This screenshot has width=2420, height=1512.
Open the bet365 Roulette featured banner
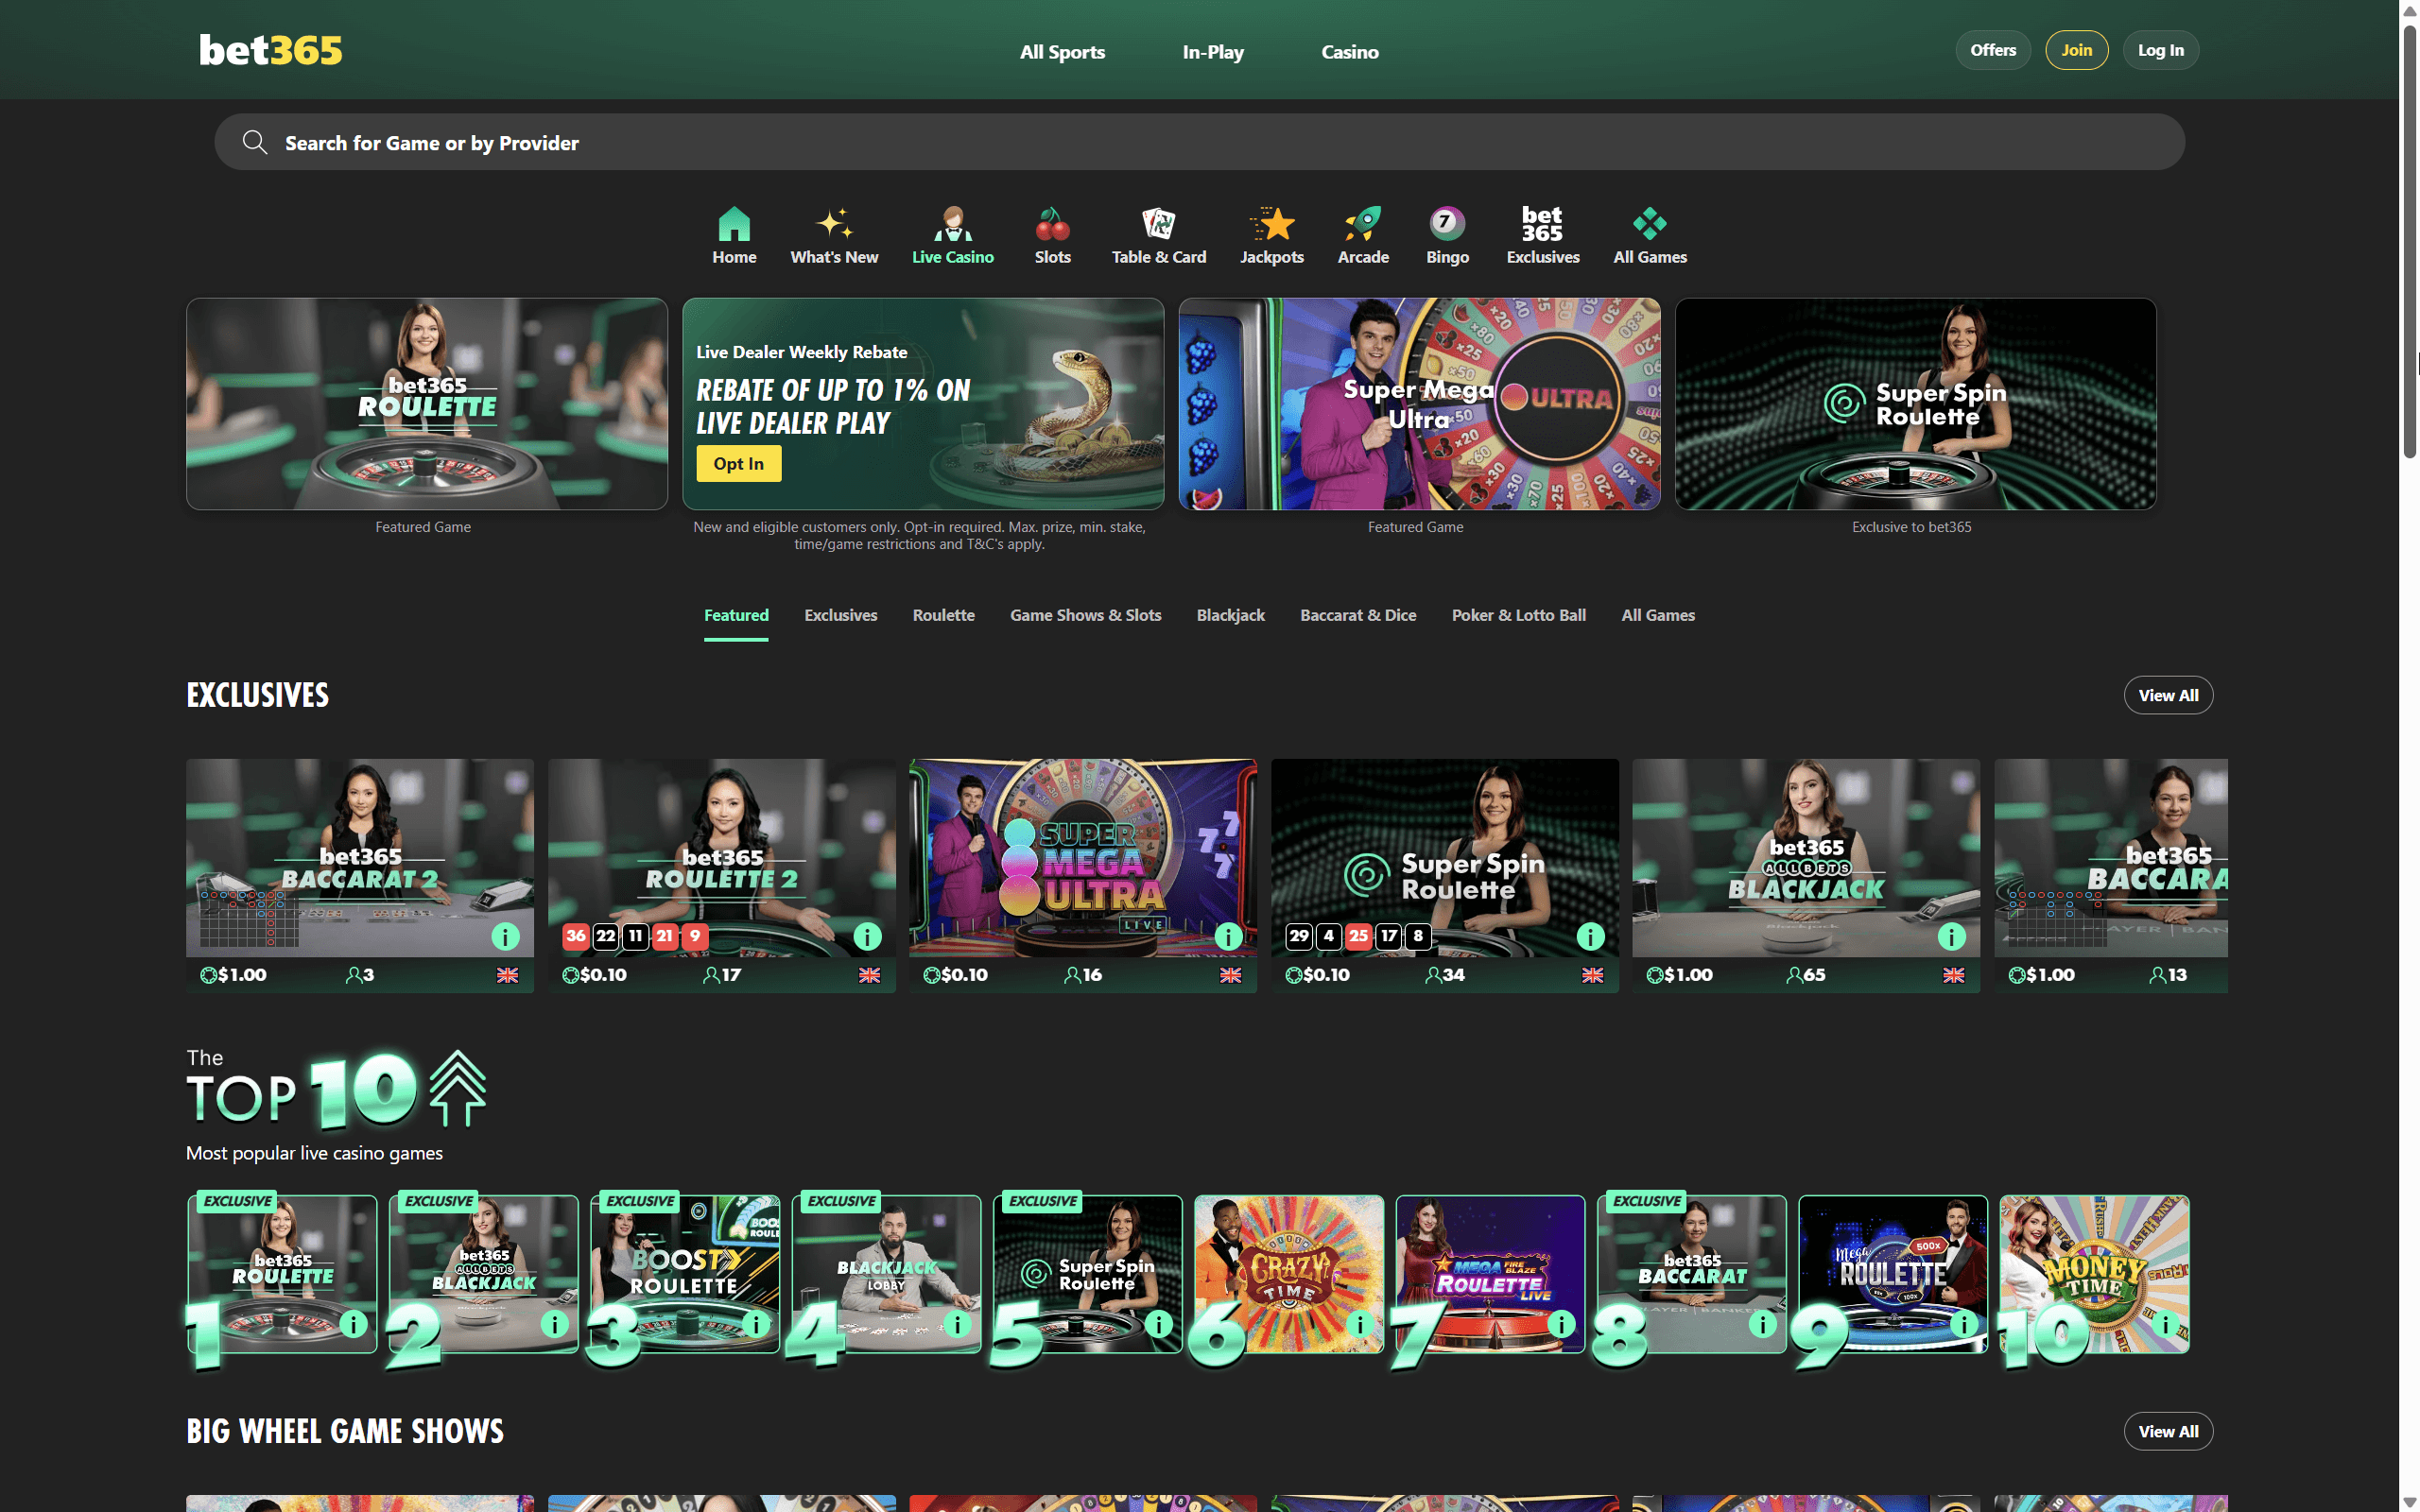coord(426,404)
